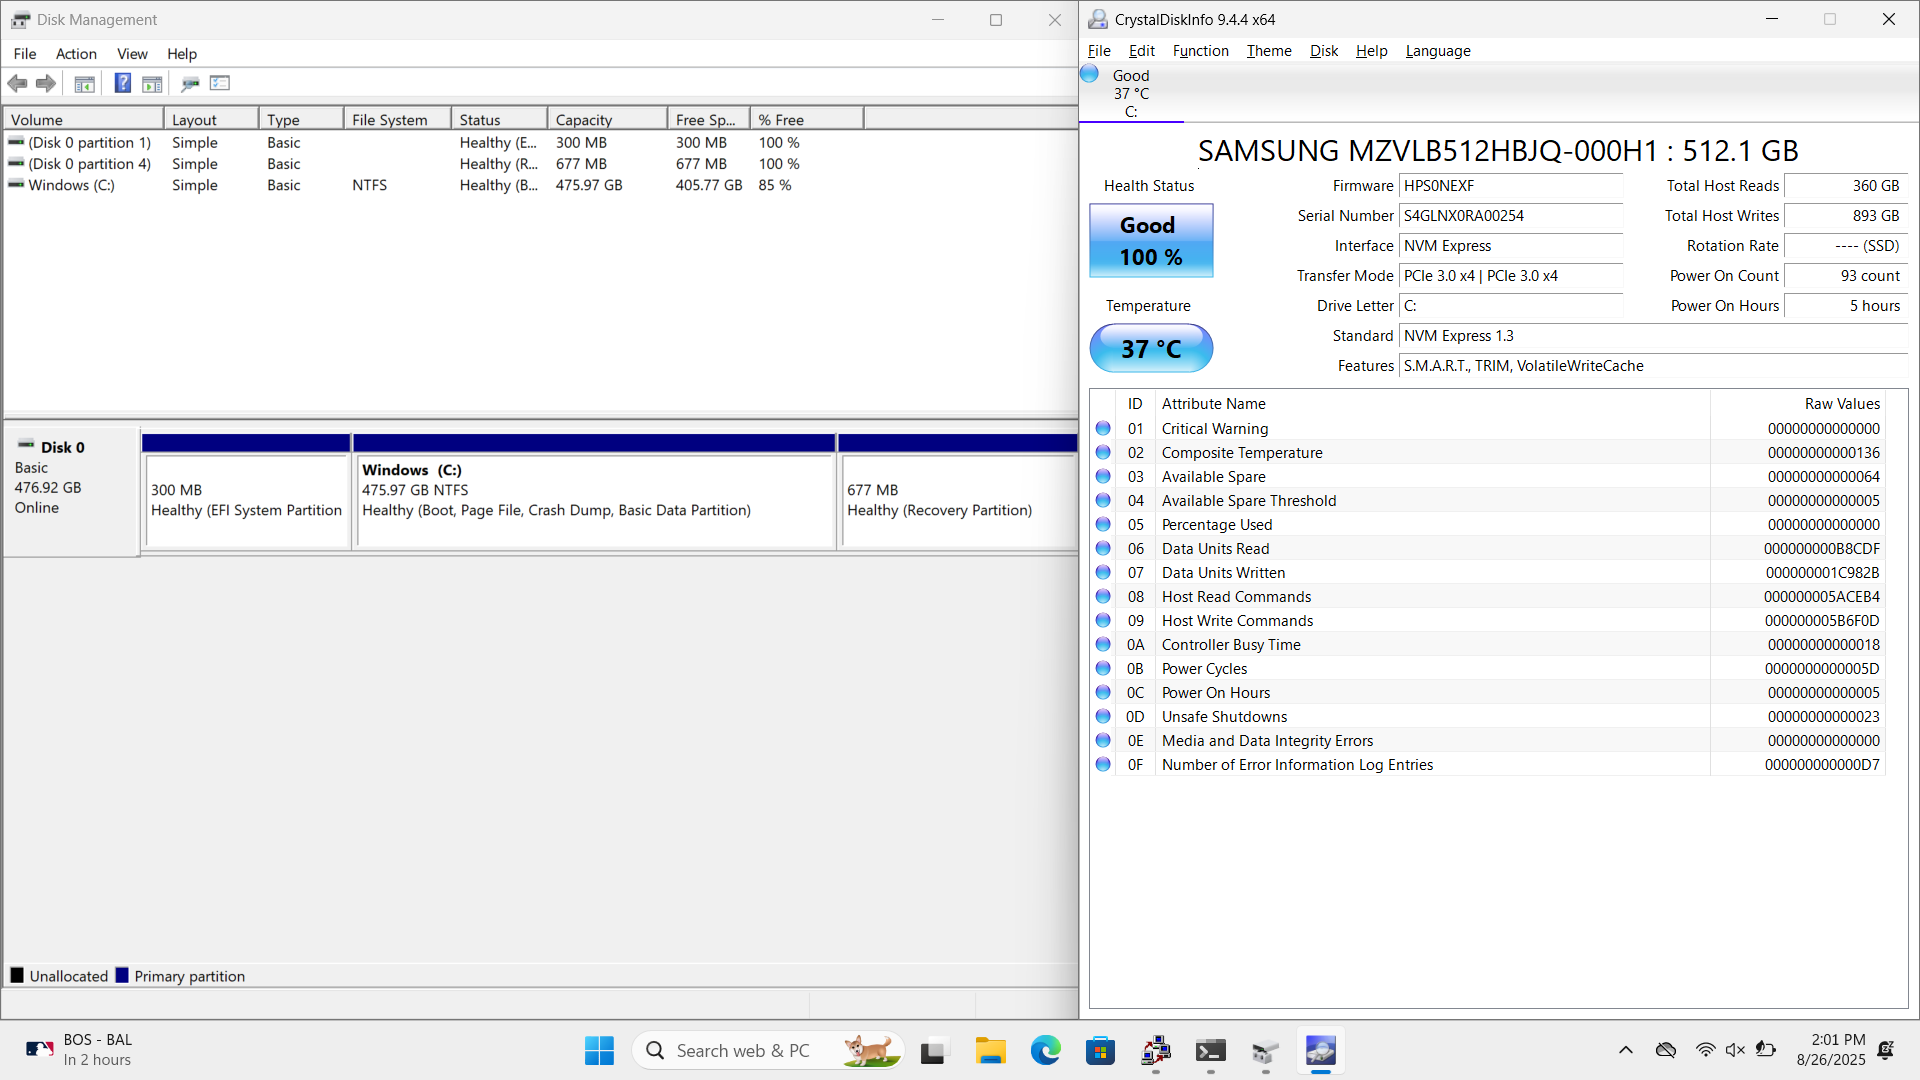Open the Edit menu in CrystalDiskInfo

point(1142,51)
